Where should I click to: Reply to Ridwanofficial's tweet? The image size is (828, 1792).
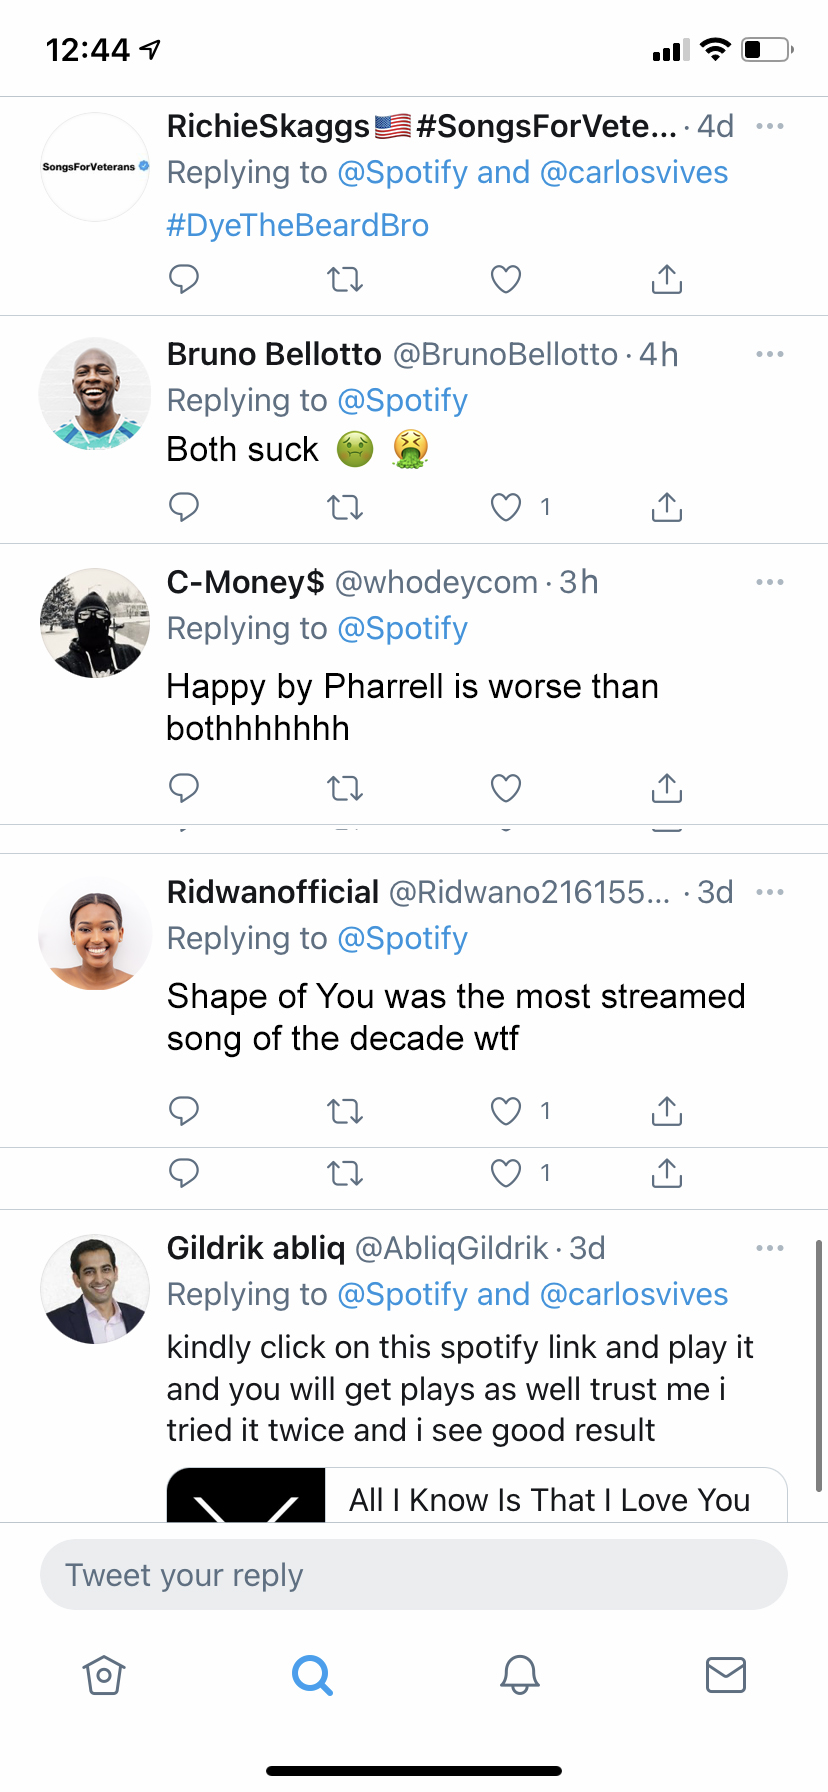pos(184,1111)
